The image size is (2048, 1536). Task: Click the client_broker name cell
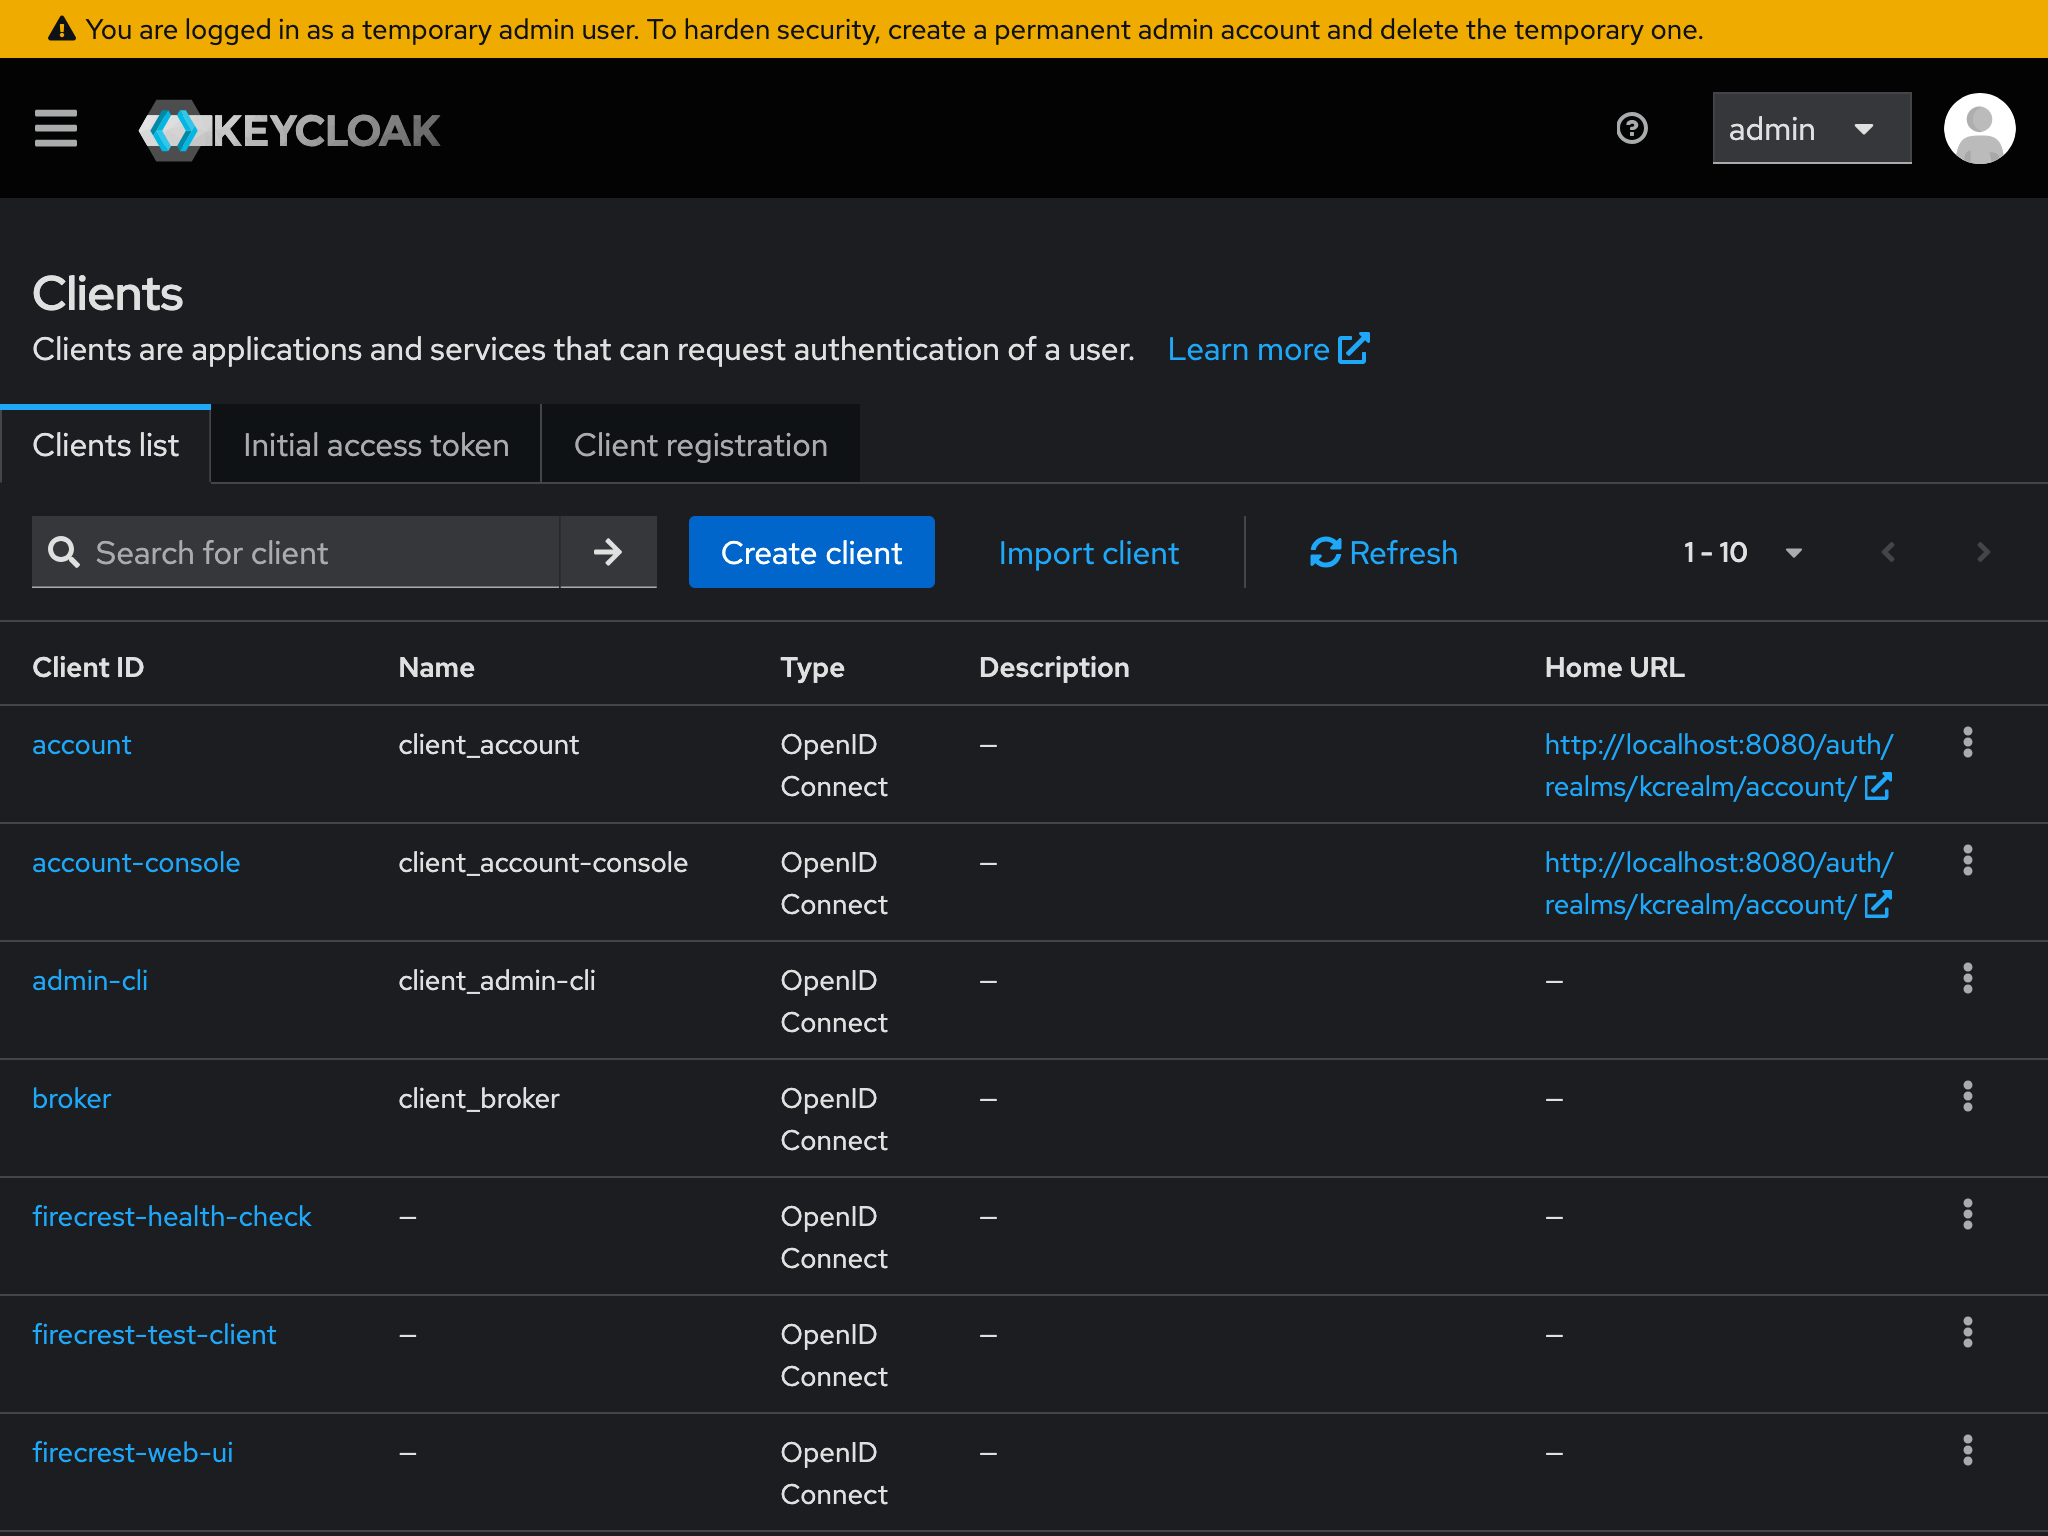[479, 1099]
